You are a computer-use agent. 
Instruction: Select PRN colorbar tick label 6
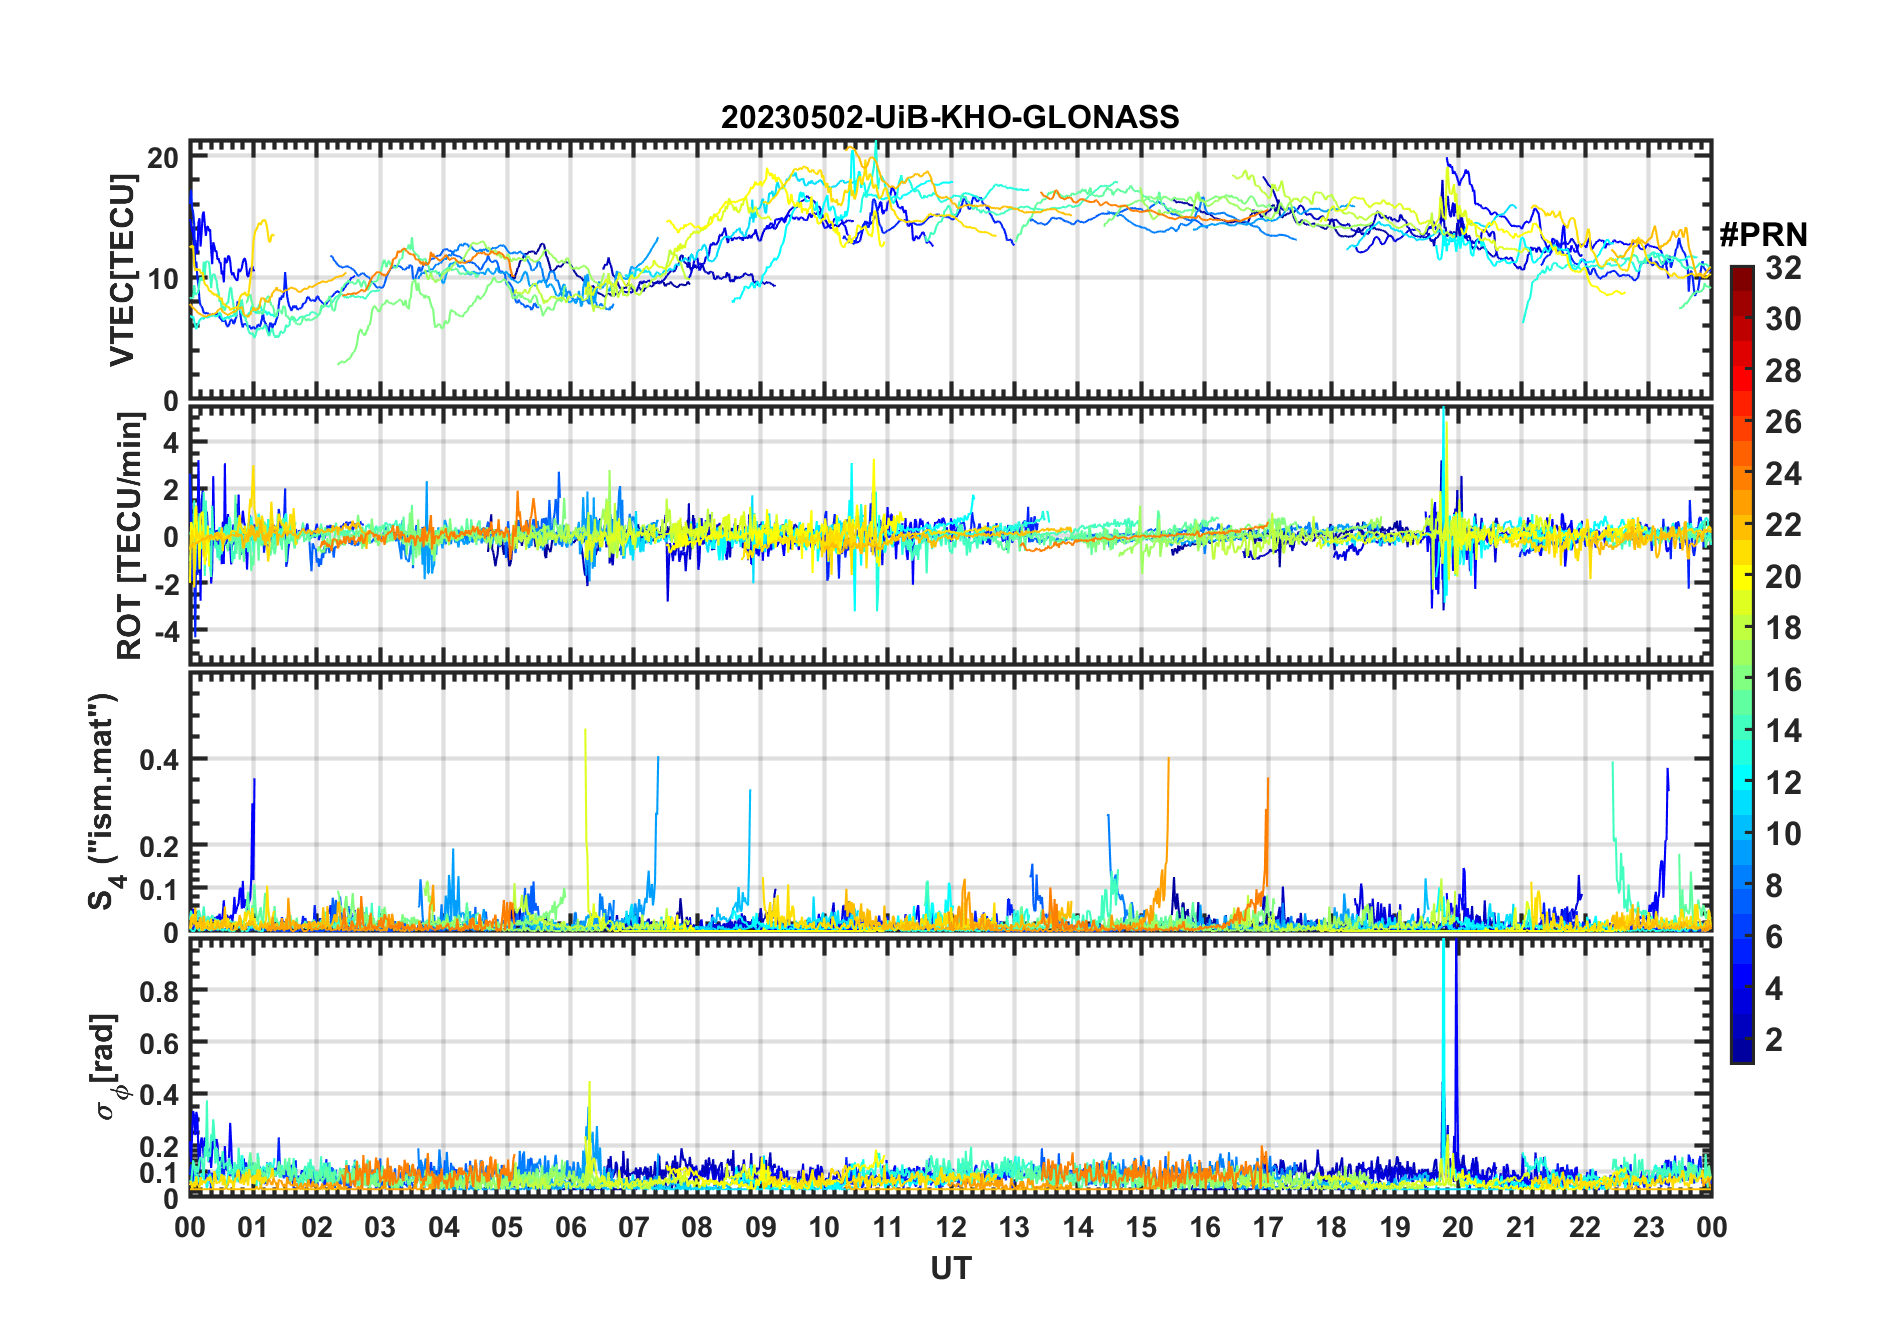click(1774, 936)
